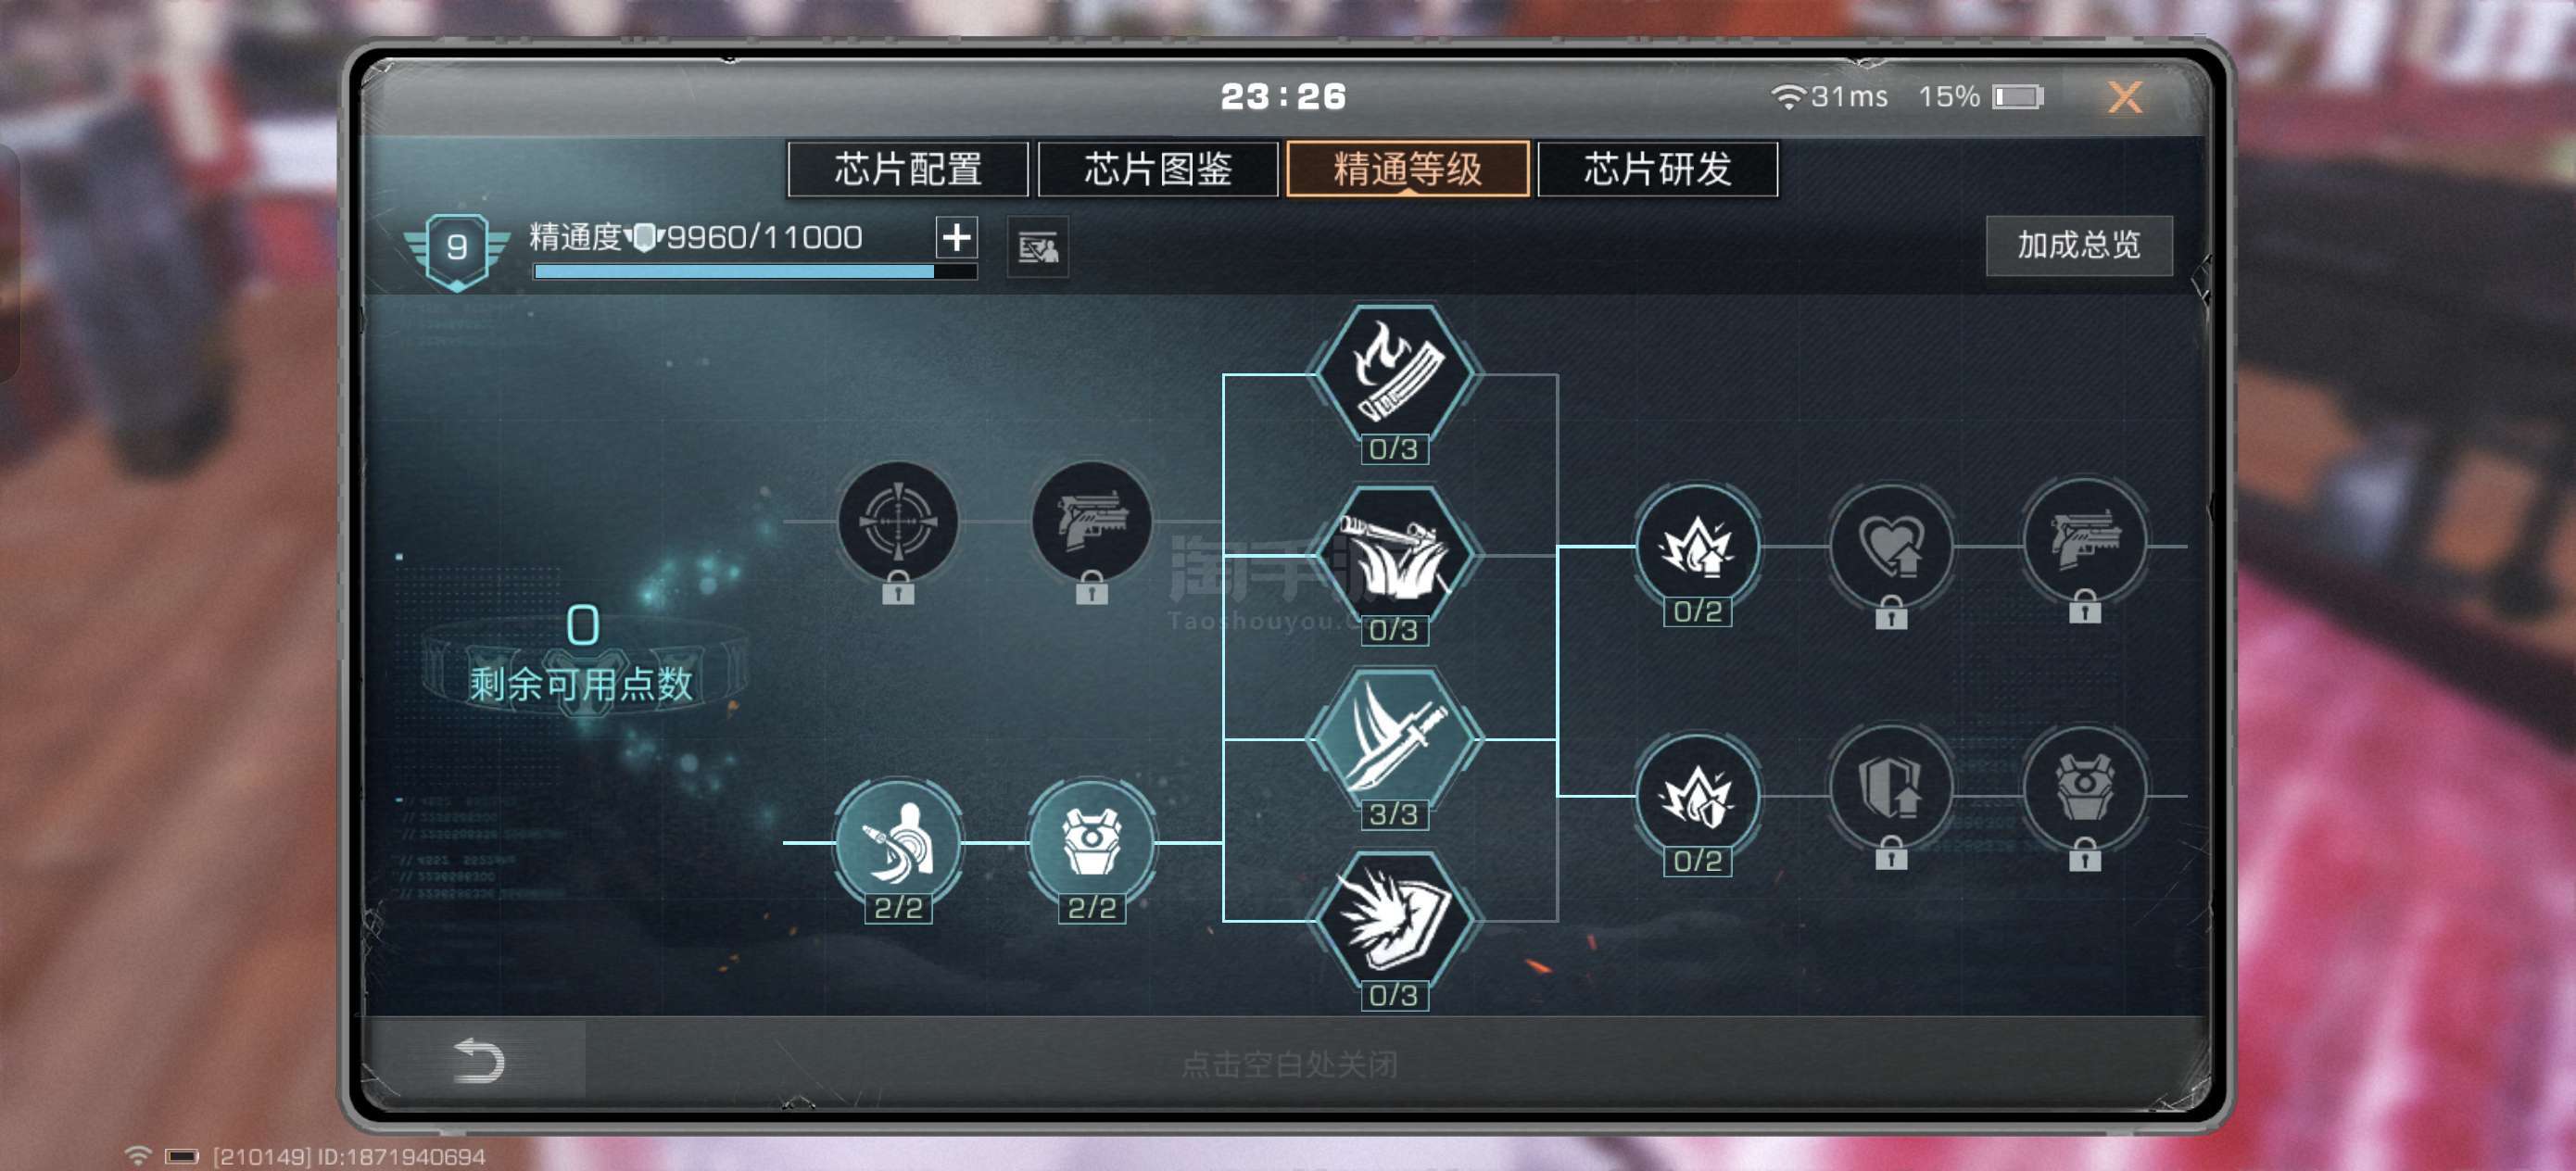
Task: Select the body armor skill node 2/2
Action: pos(1091,842)
